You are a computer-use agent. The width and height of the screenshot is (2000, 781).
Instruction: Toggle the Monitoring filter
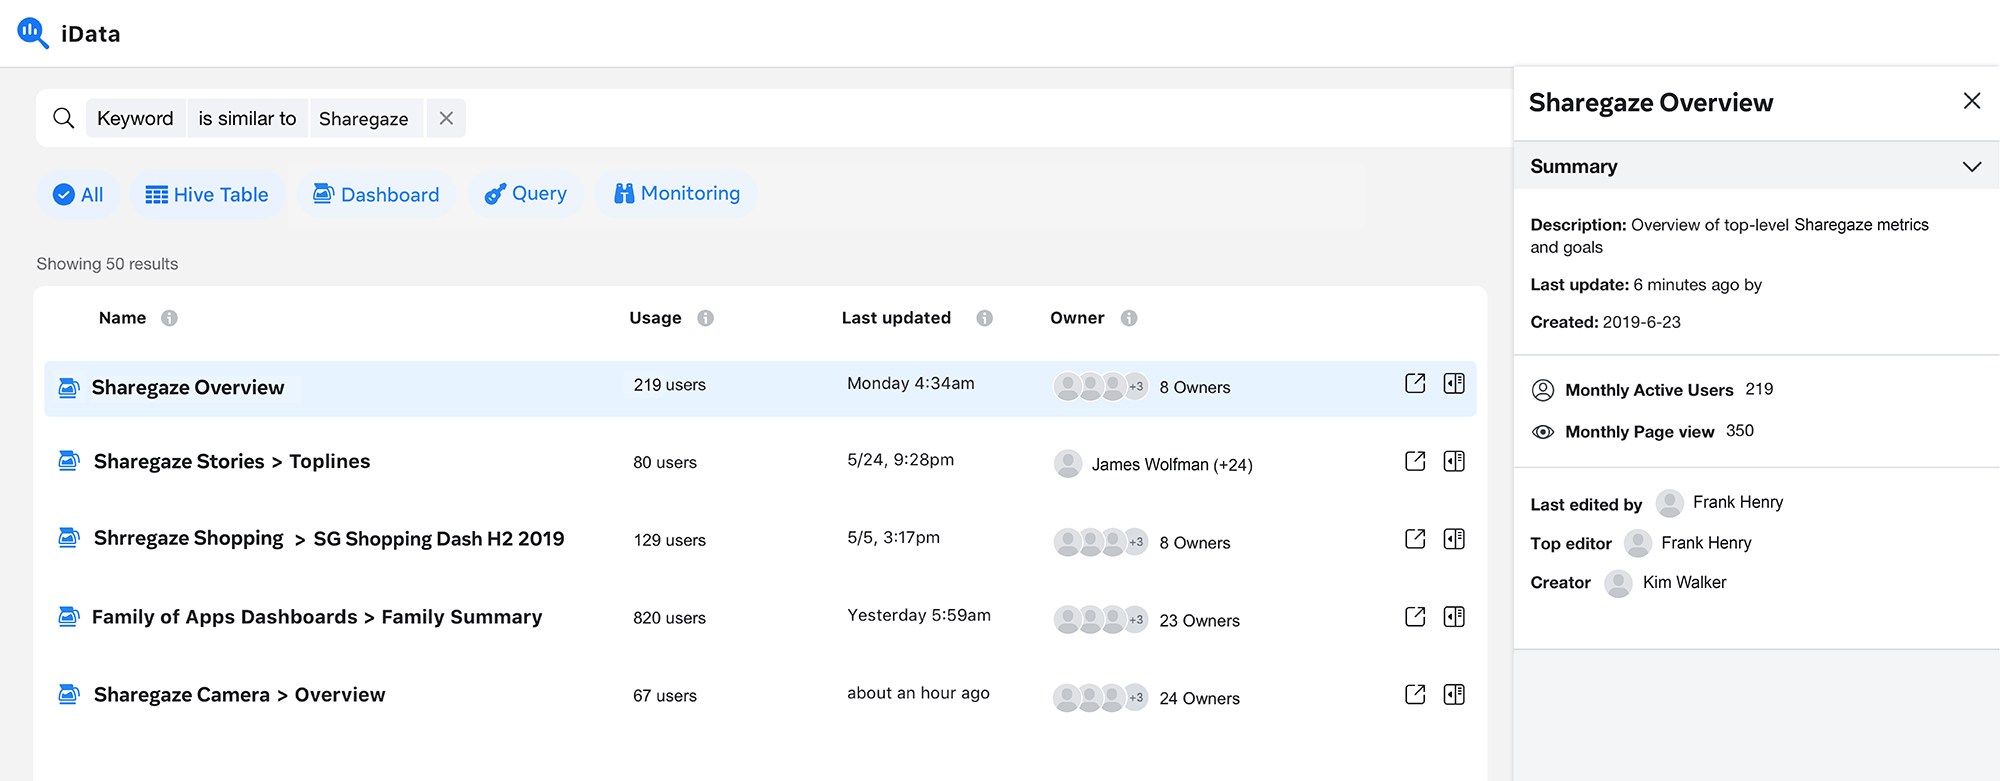pyautogui.click(x=677, y=194)
